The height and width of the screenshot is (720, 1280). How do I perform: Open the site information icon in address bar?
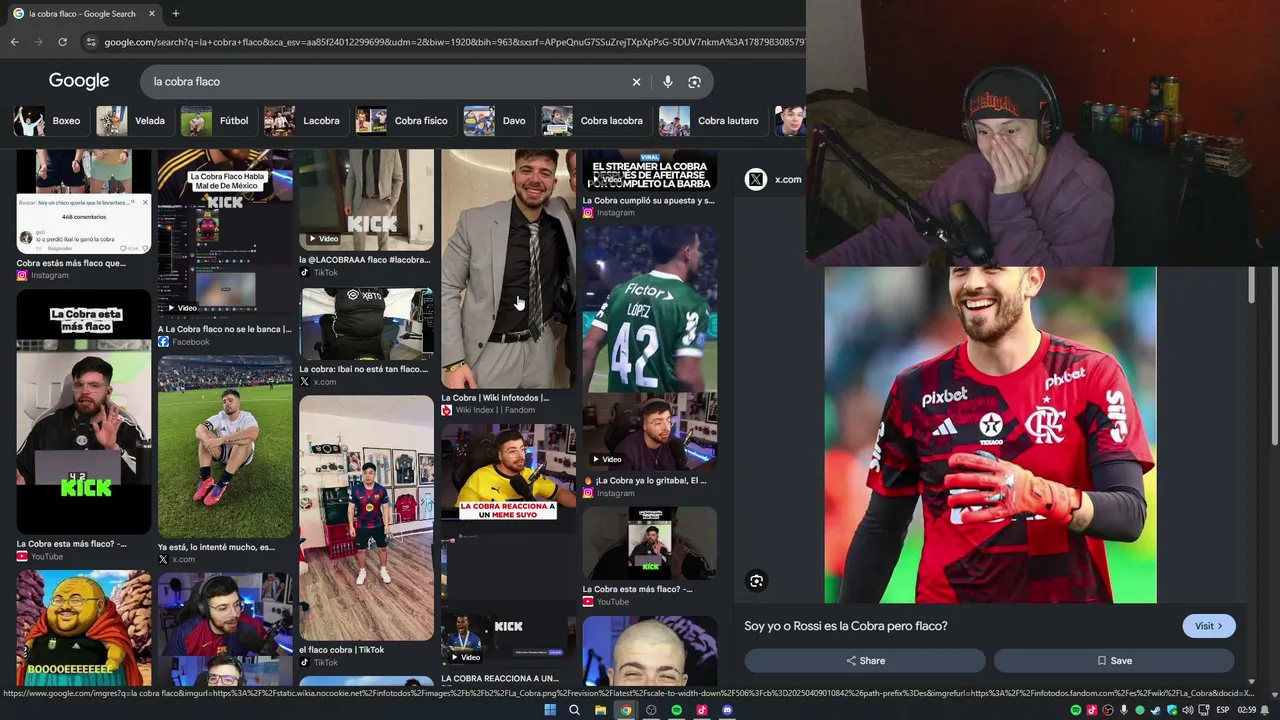91,42
